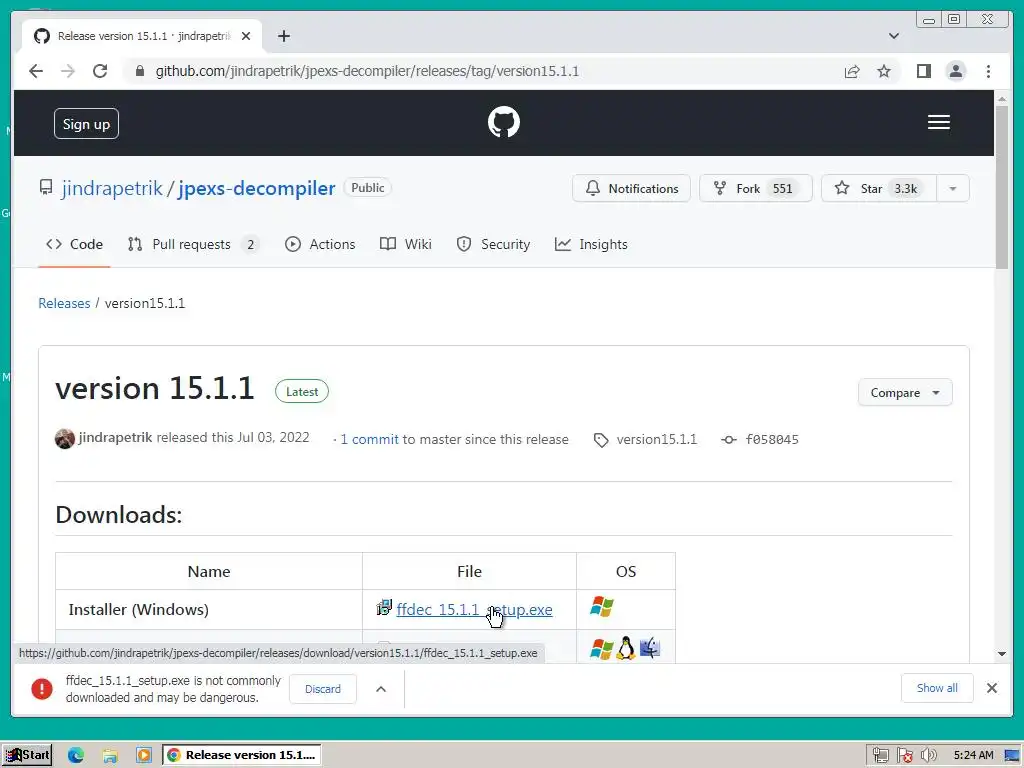Expand the Star lists dropdown arrow

[953, 189]
